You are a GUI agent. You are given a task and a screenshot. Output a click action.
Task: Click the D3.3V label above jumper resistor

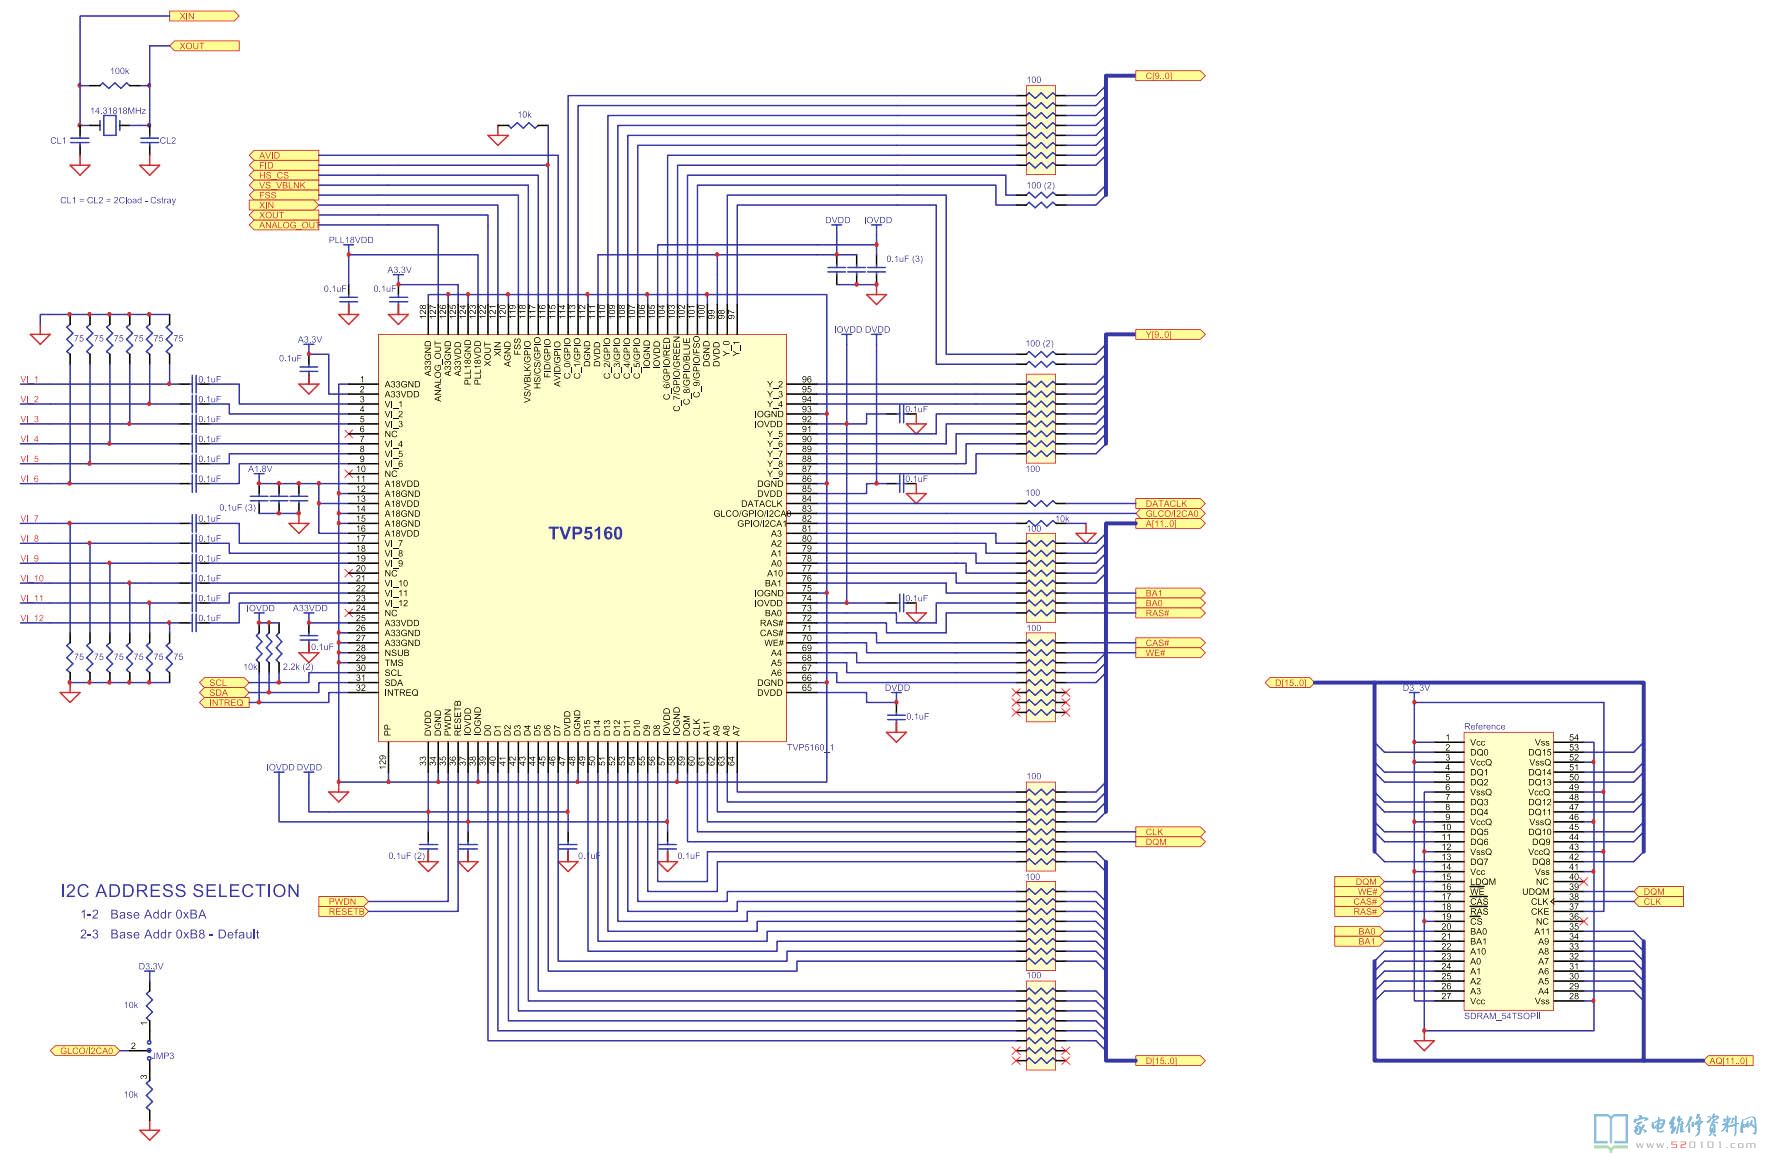(150, 967)
